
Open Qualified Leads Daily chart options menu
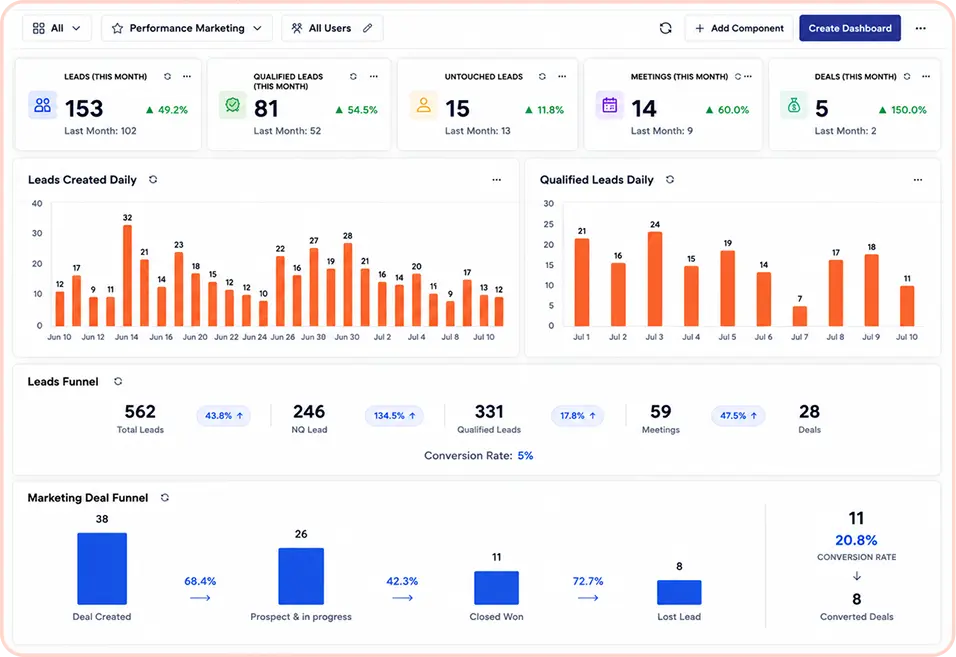pyautogui.click(x=918, y=180)
